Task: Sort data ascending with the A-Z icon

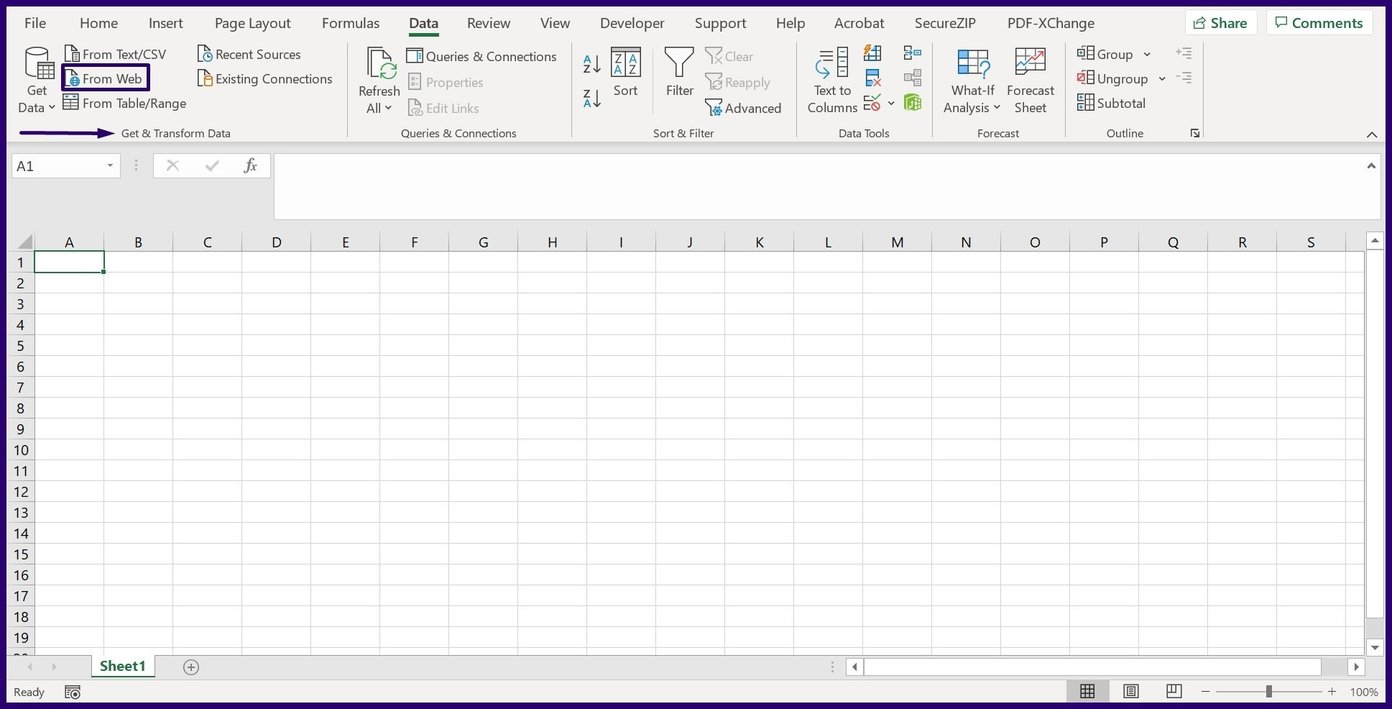Action: (x=590, y=62)
